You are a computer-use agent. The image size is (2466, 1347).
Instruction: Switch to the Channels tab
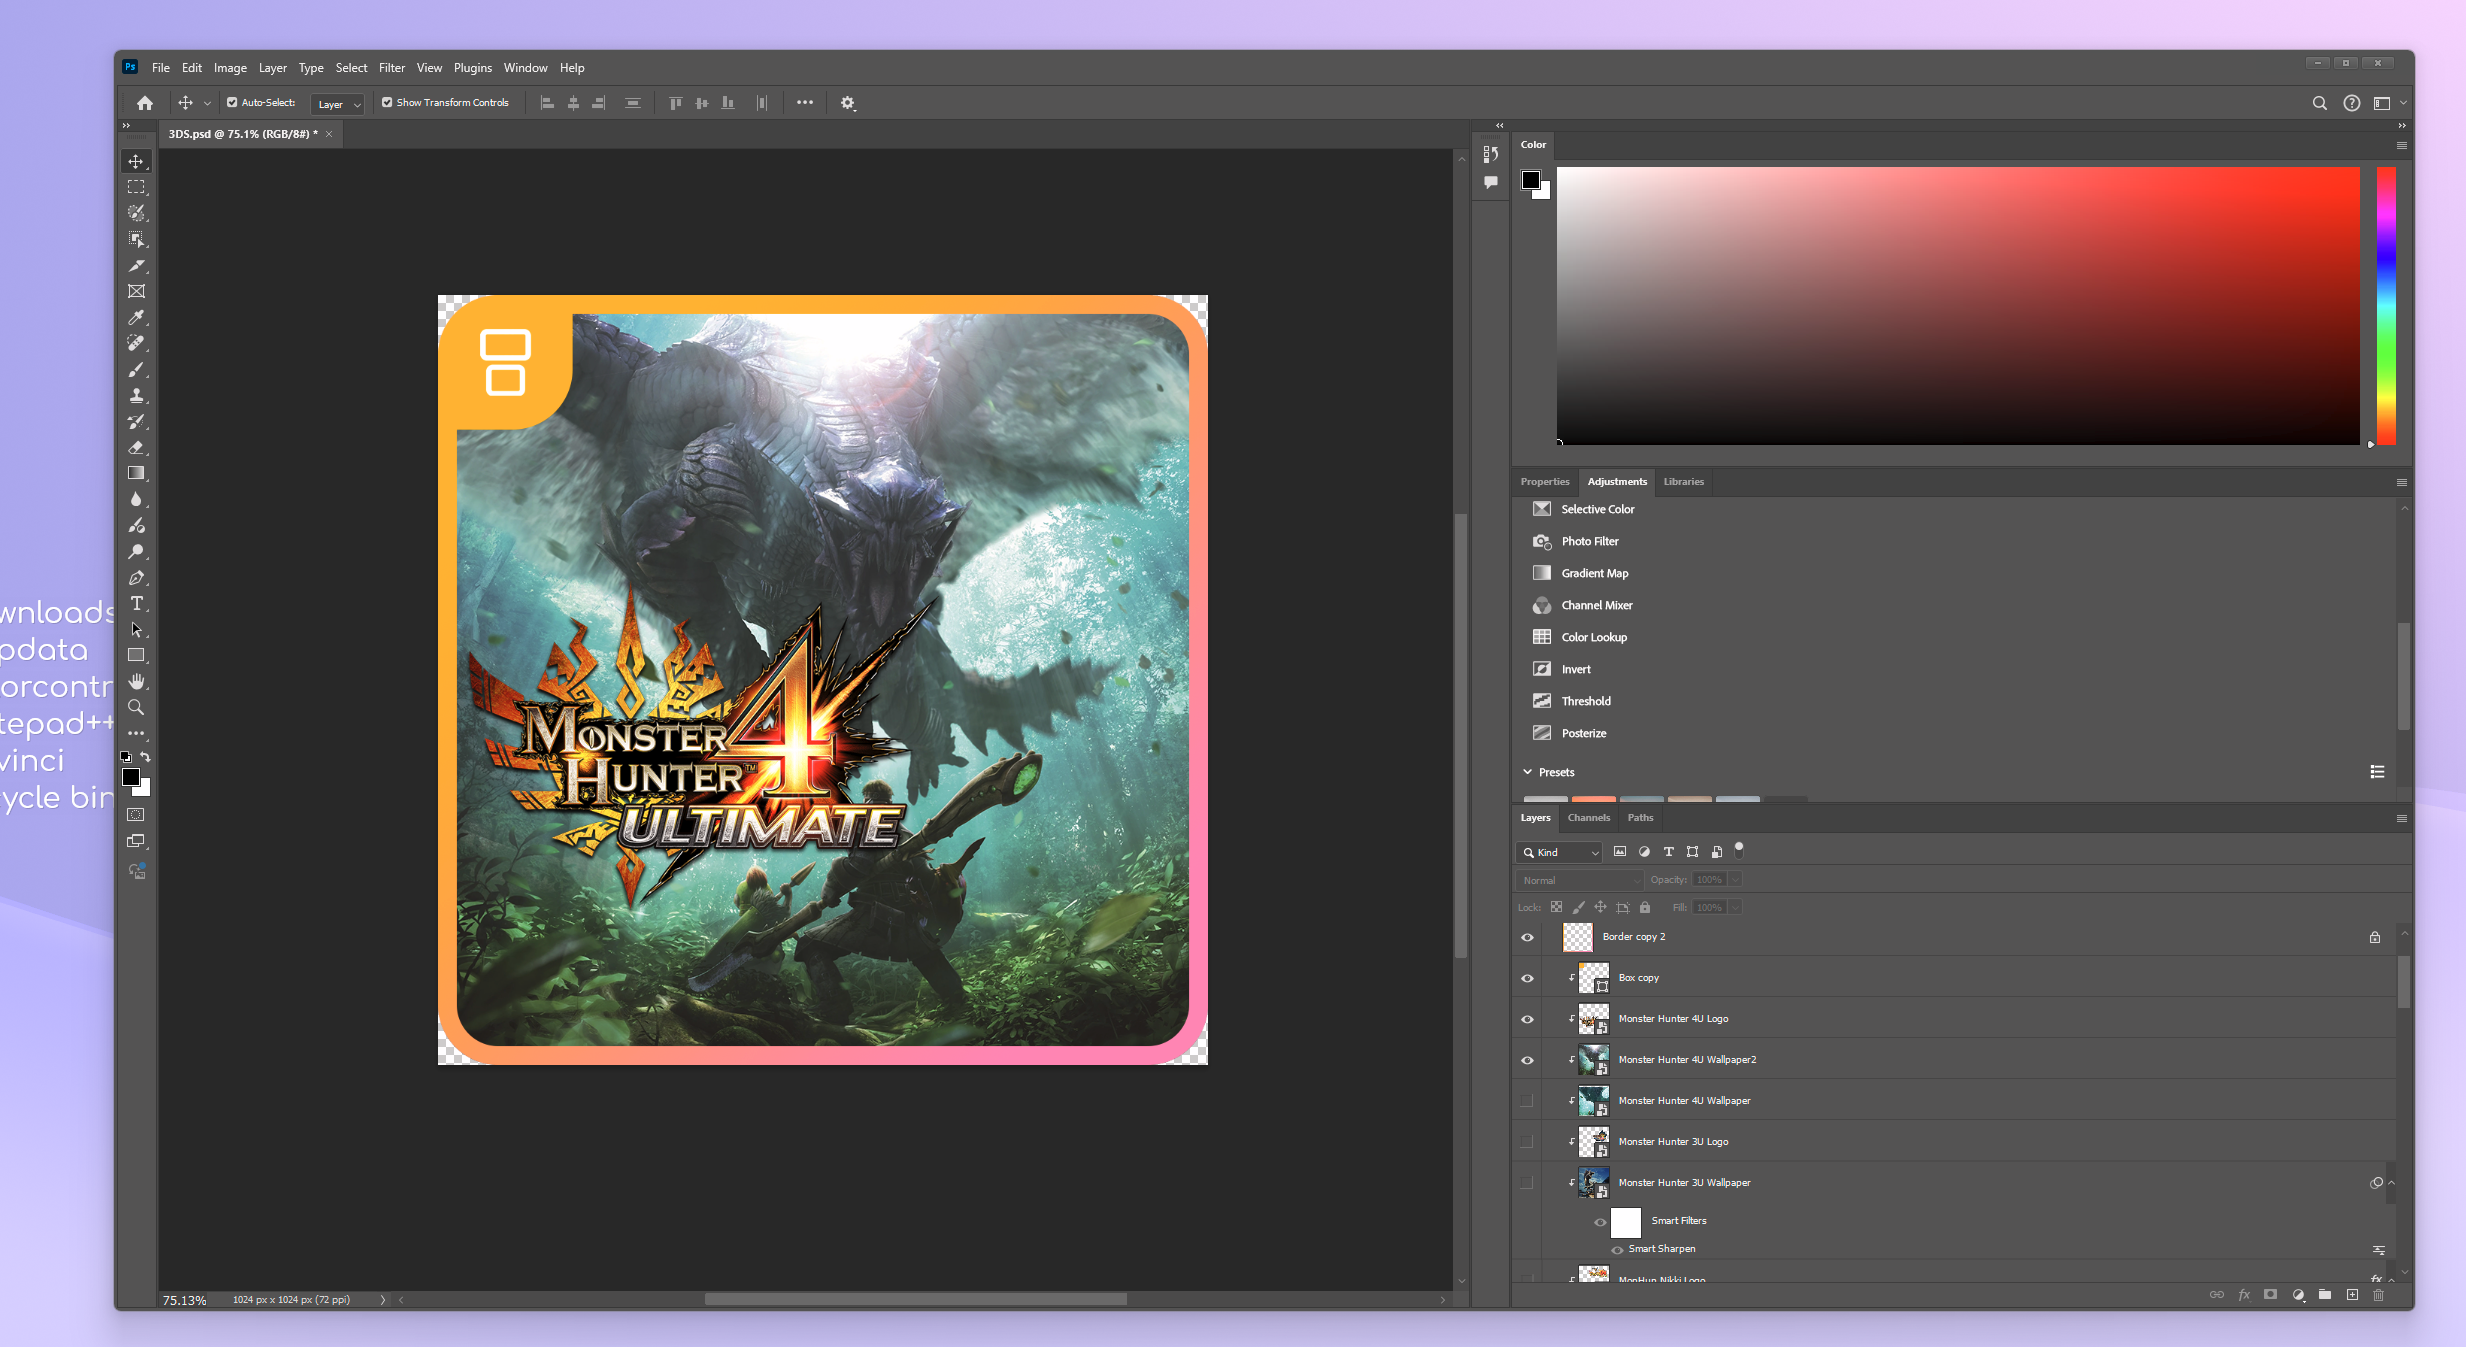click(x=1588, y=818)
